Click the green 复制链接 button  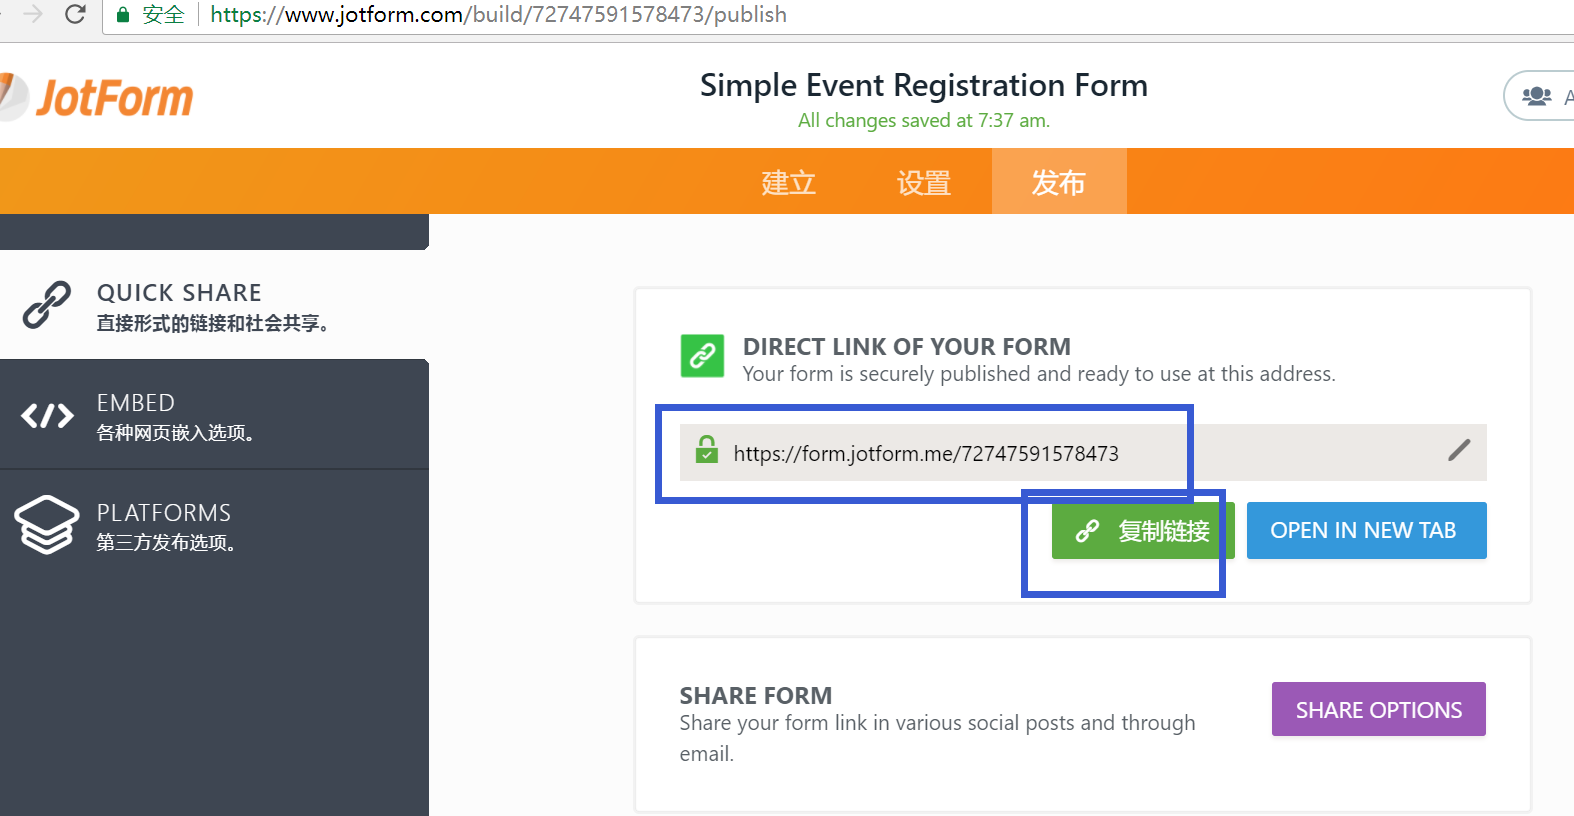[1143, 531]
